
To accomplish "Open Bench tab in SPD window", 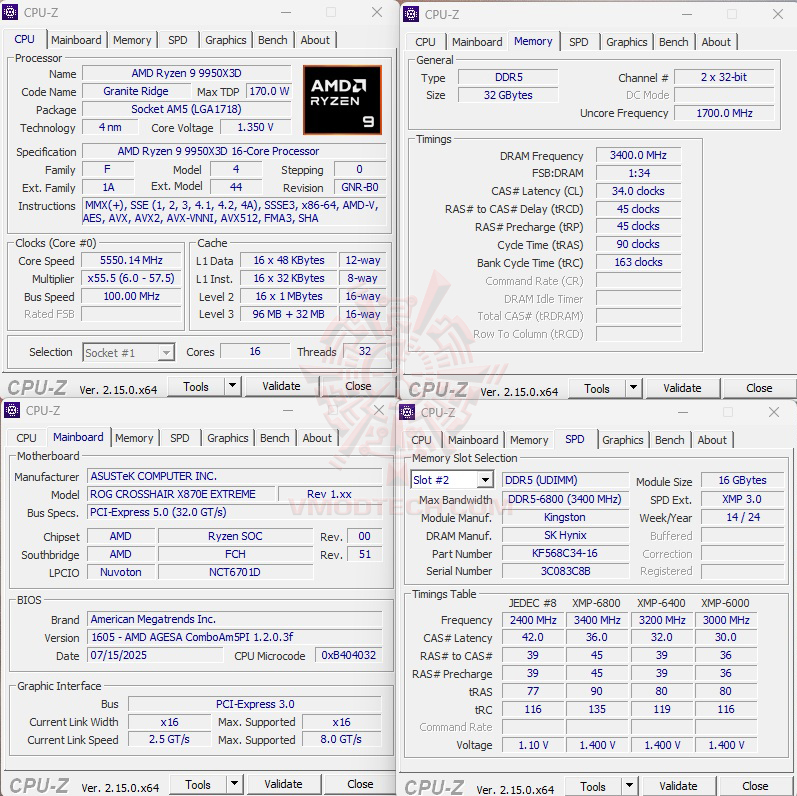I will click(669, 440).
